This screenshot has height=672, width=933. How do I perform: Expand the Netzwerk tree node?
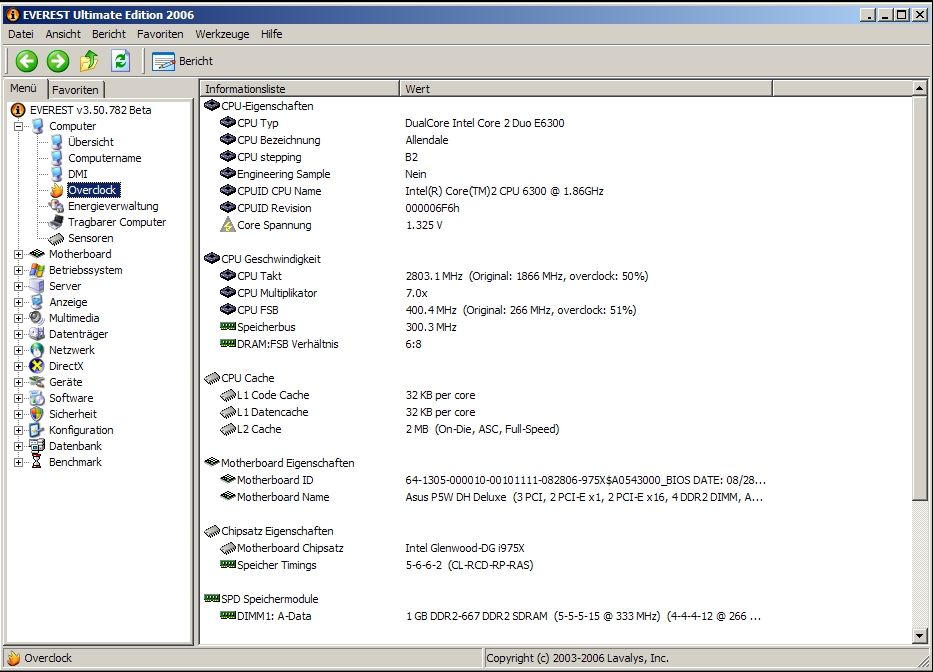pos(18,351)
